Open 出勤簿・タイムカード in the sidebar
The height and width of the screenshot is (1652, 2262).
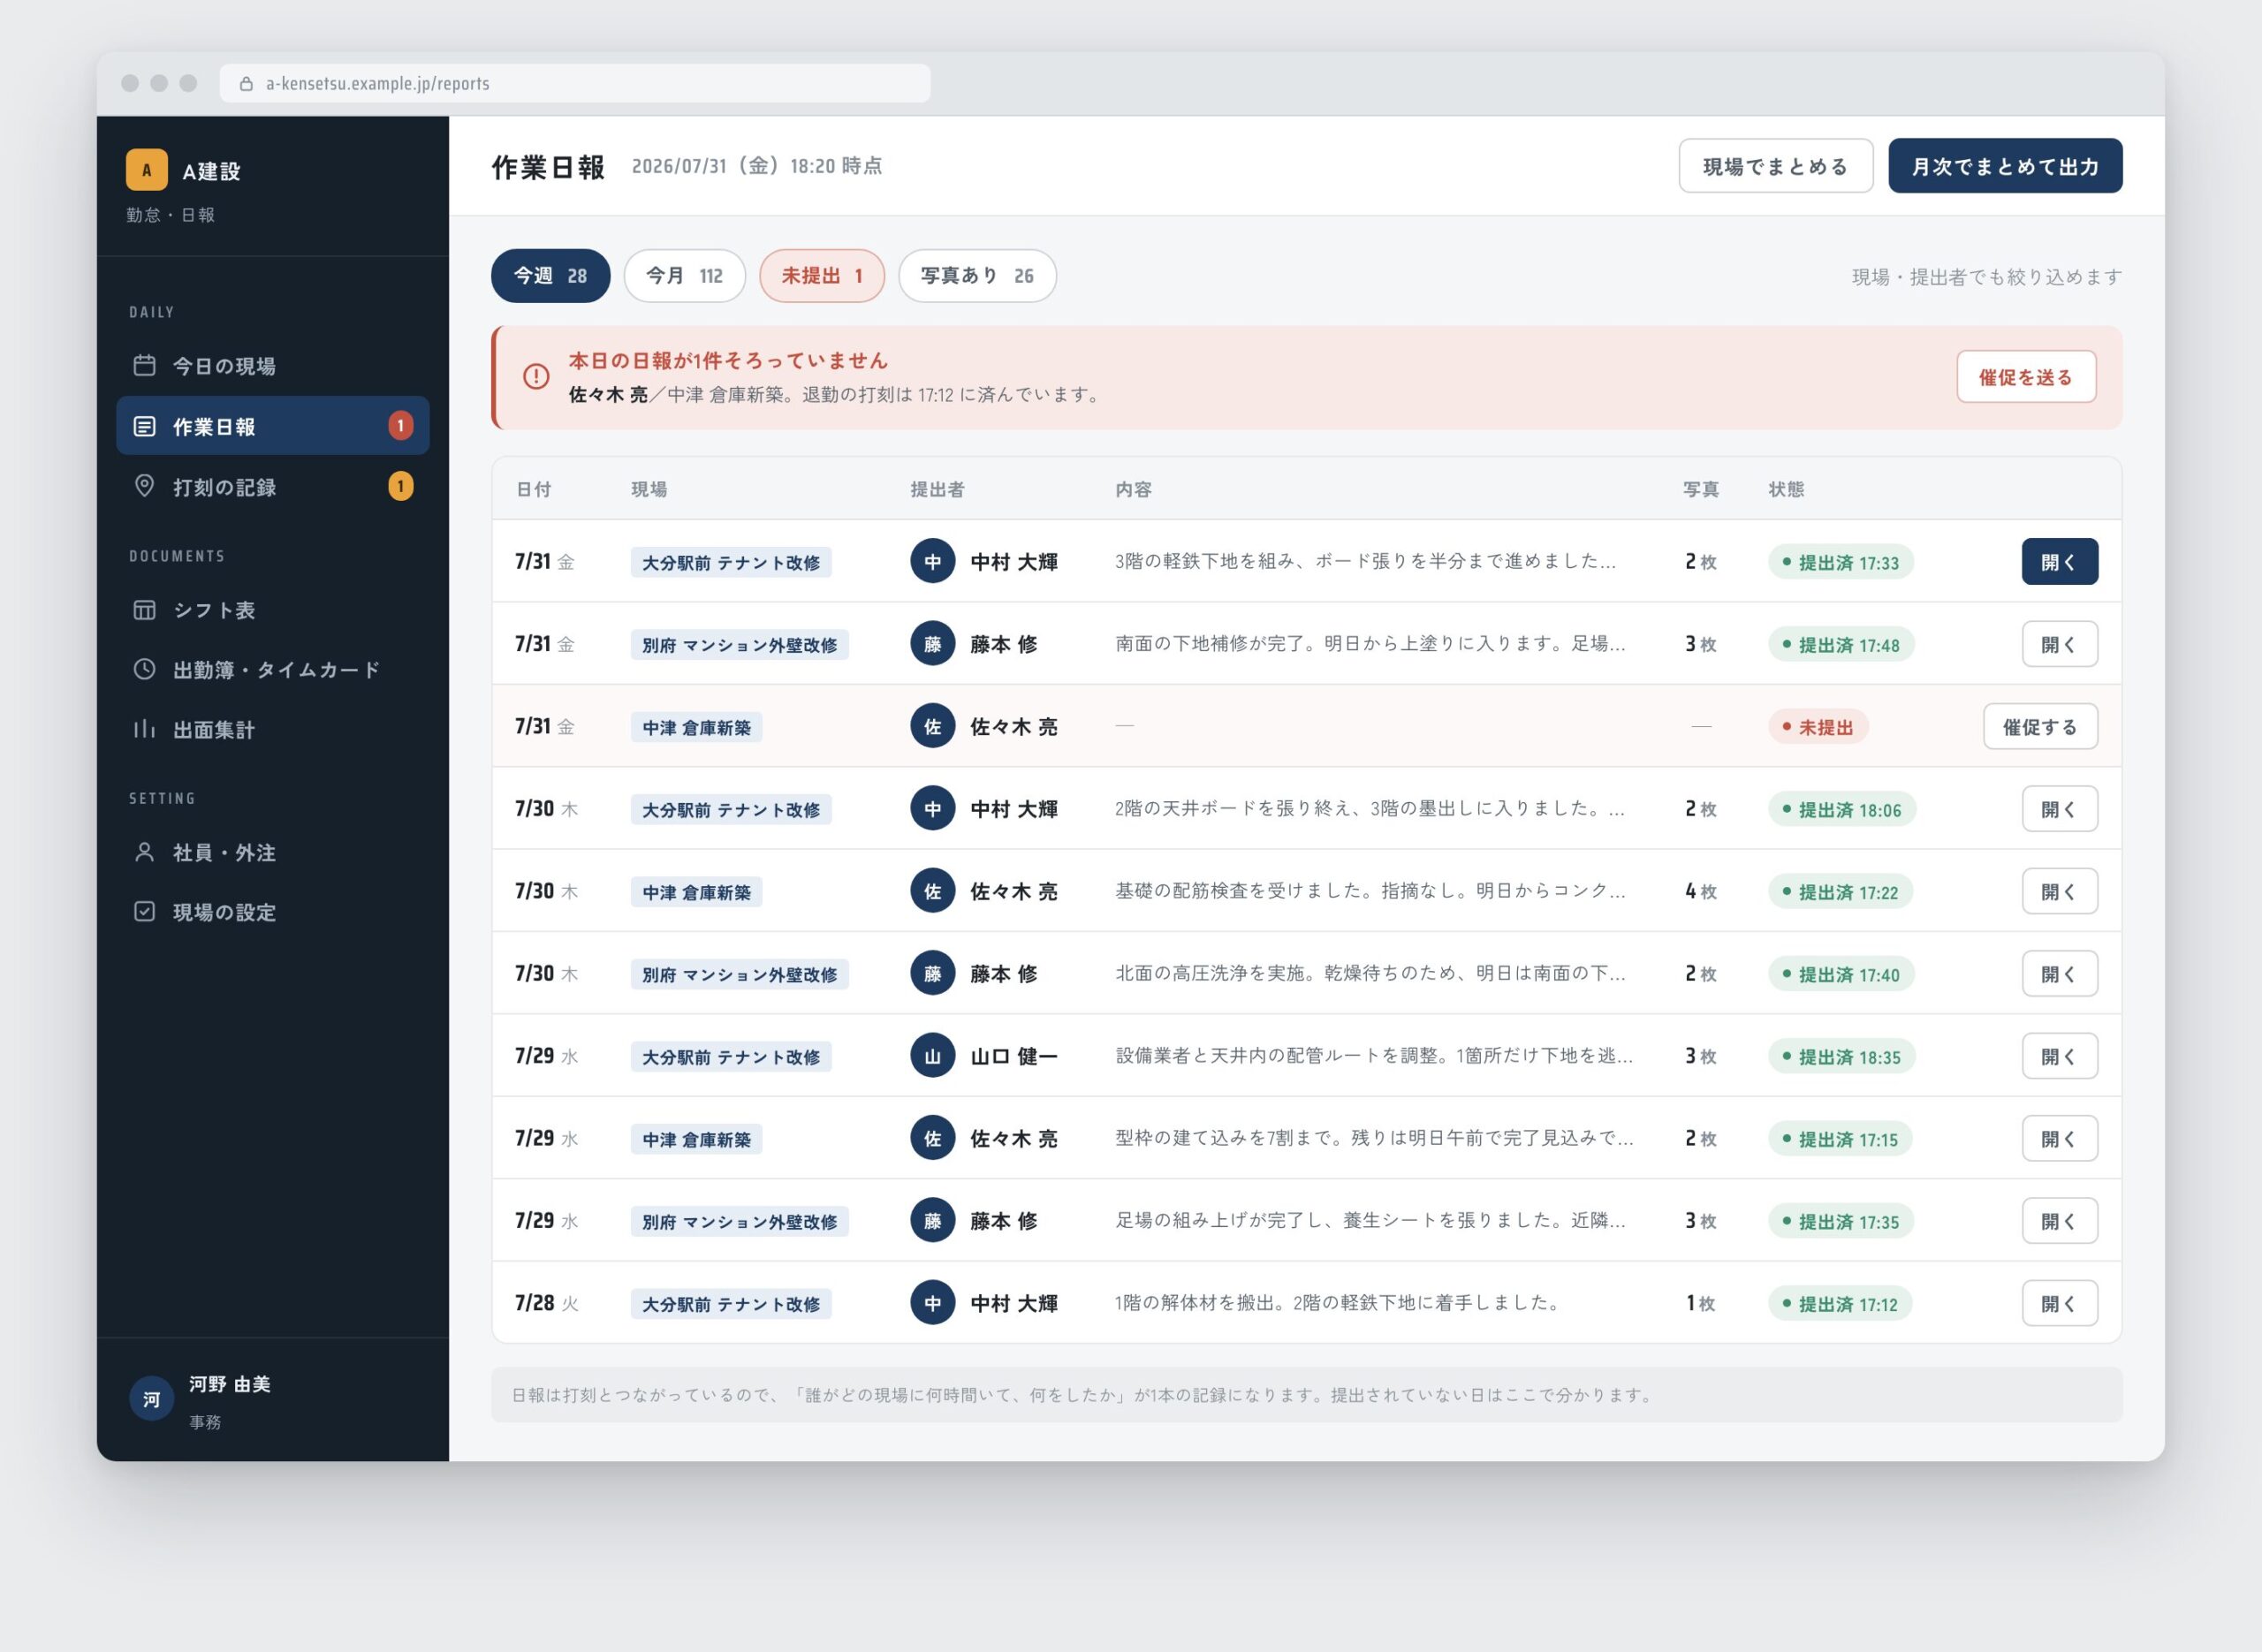coord(272,669)
